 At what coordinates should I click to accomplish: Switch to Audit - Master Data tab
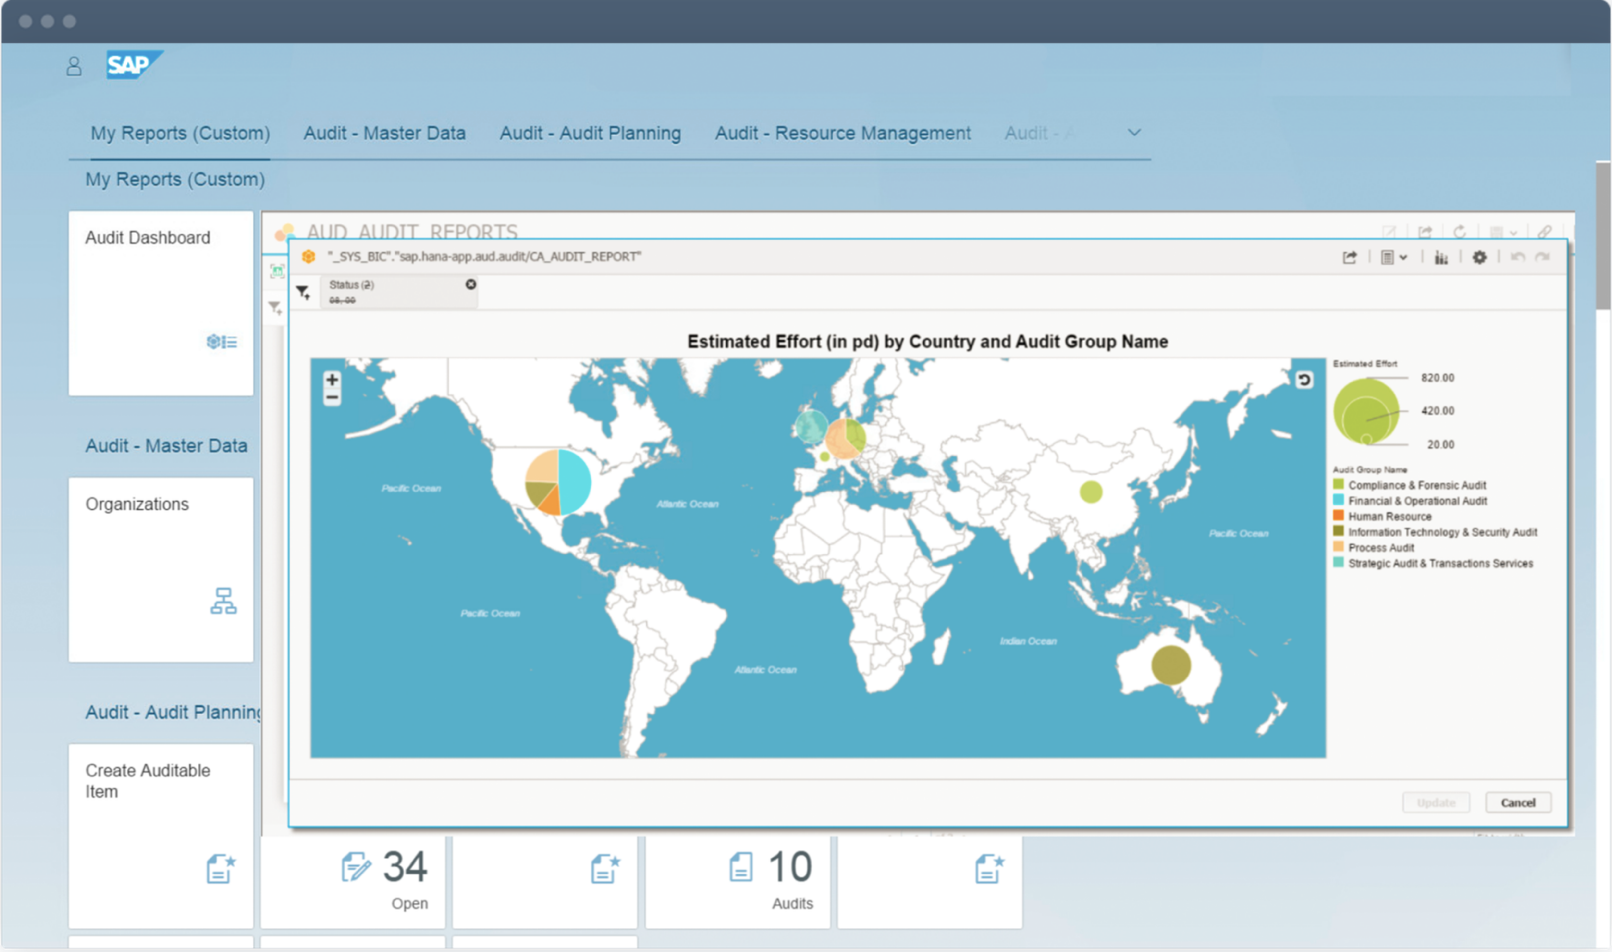385,133
